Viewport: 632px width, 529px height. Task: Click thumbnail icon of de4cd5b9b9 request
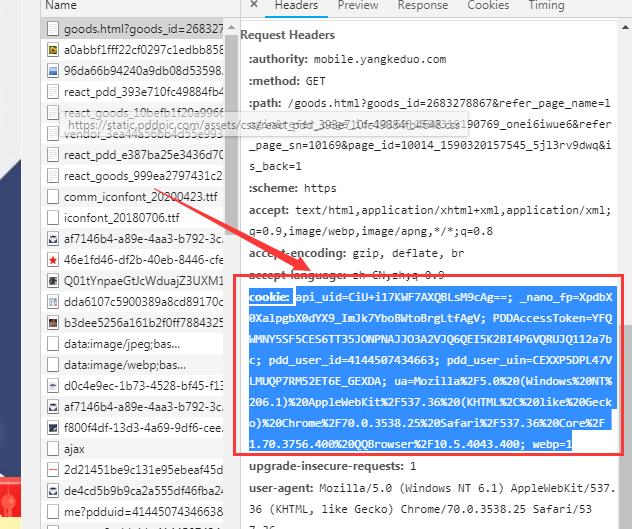(x=53, y=491)
